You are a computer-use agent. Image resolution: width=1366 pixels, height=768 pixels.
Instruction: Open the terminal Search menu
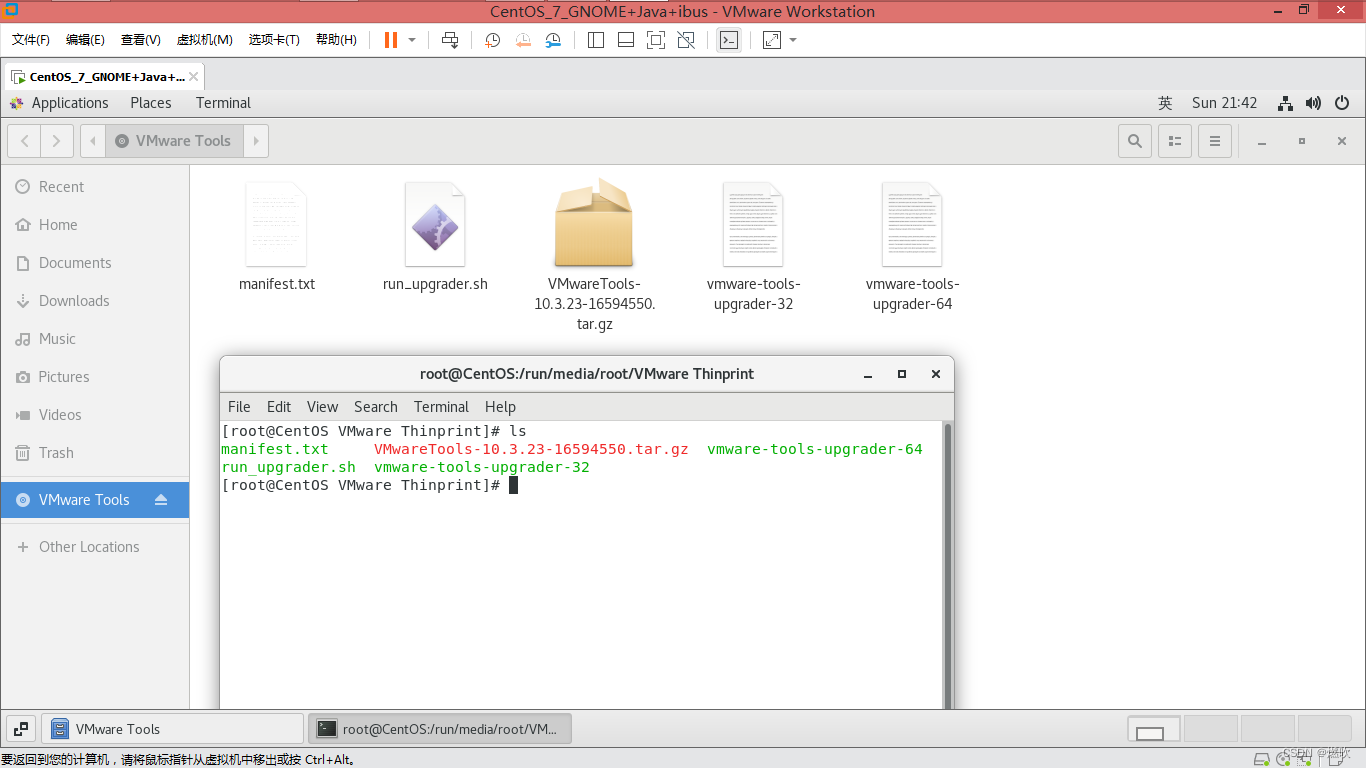(375, 407)
